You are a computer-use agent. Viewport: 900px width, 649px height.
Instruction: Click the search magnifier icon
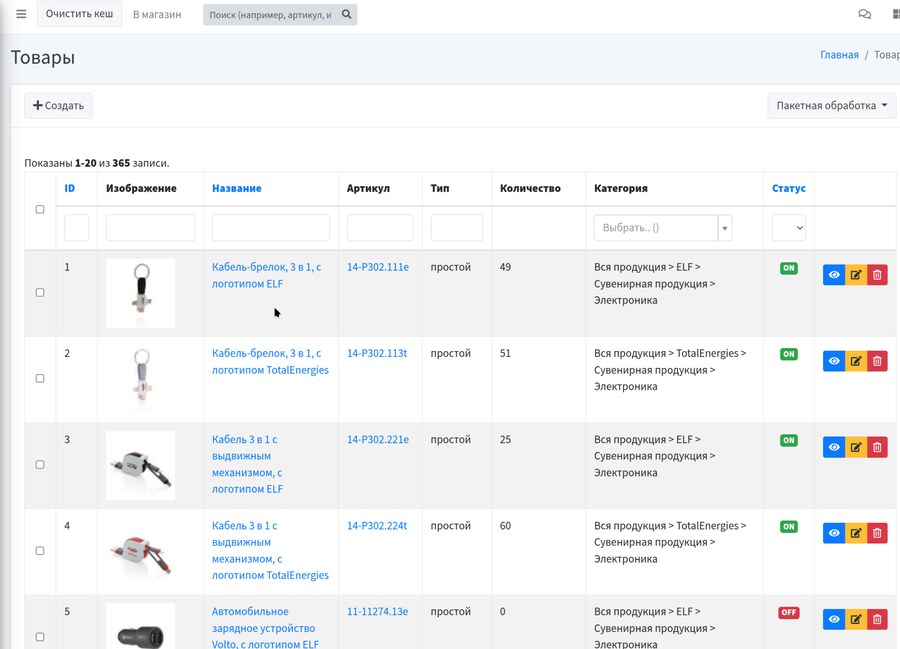[347, 14]
